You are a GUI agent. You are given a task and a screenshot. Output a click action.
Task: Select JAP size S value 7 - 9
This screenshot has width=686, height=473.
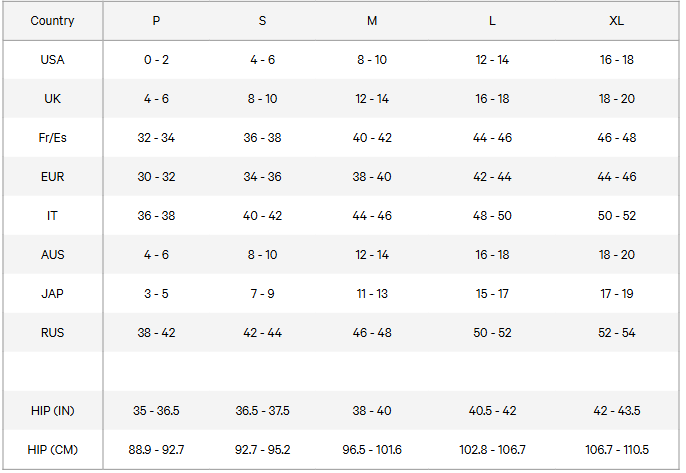click(262, 294)
